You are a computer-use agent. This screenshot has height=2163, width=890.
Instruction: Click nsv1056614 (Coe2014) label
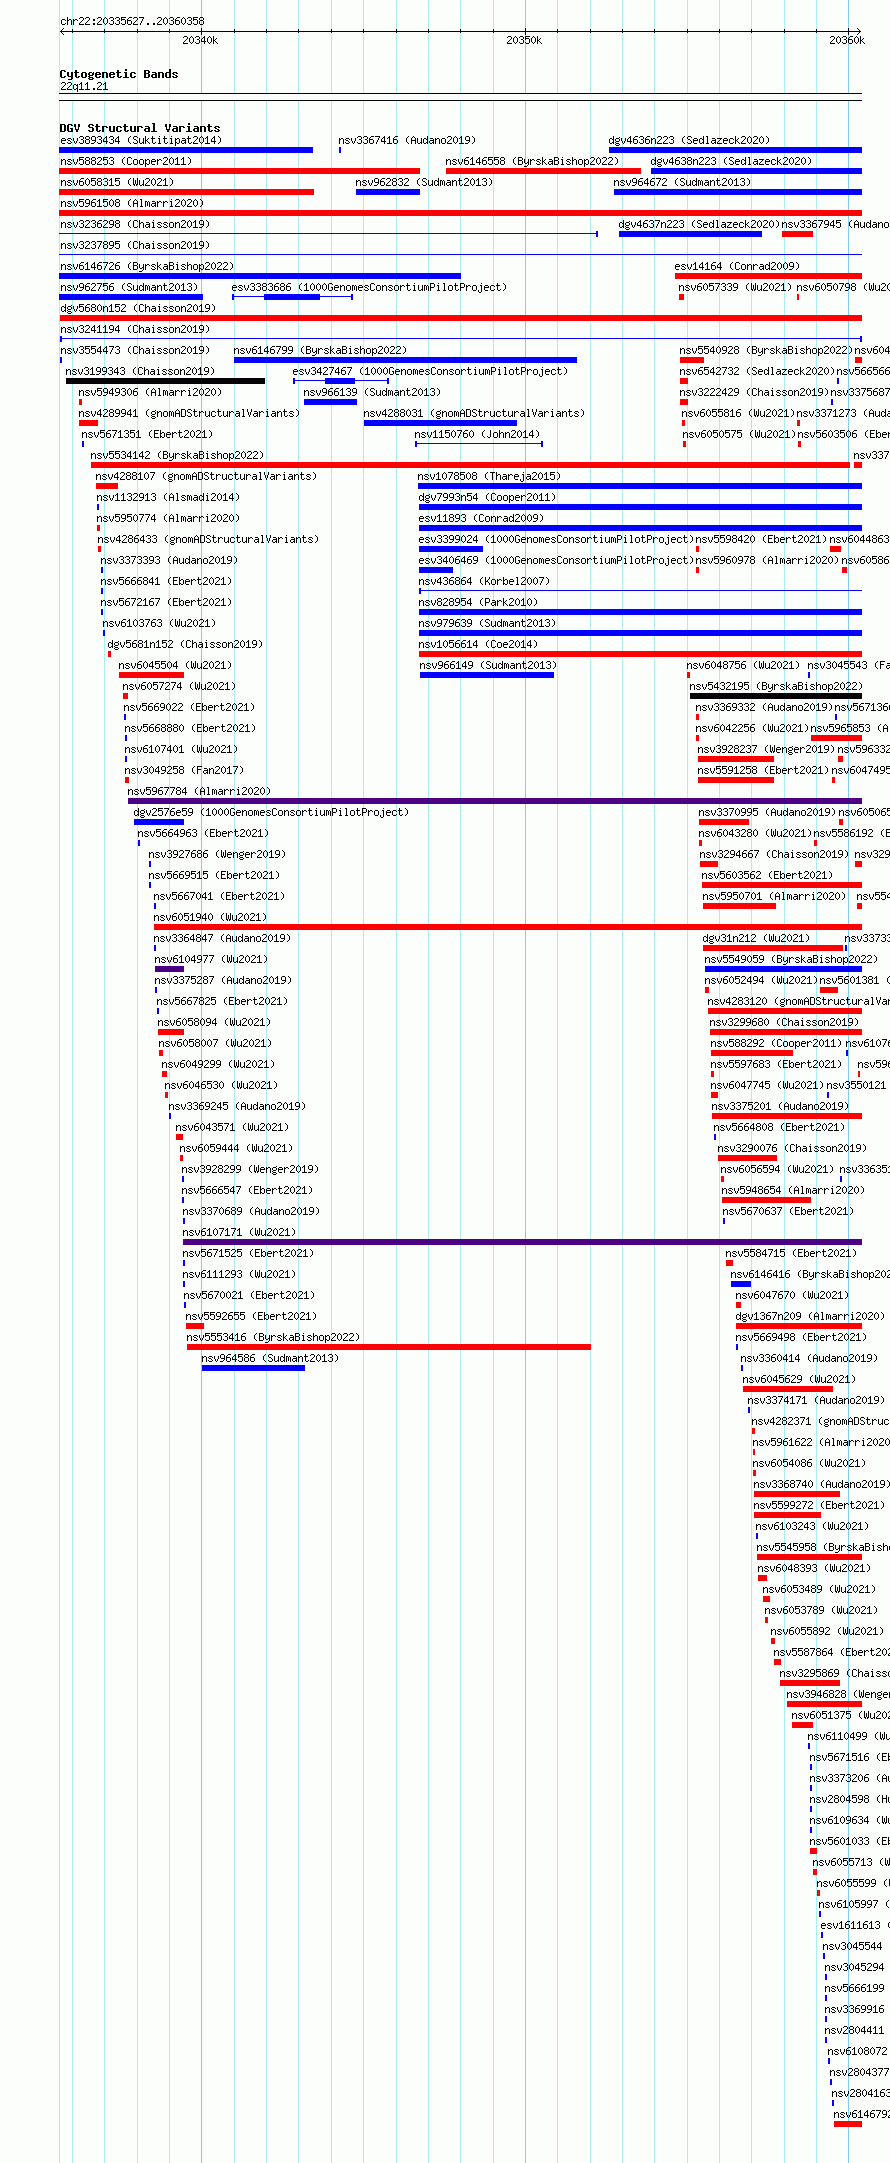tap(478, 644)
